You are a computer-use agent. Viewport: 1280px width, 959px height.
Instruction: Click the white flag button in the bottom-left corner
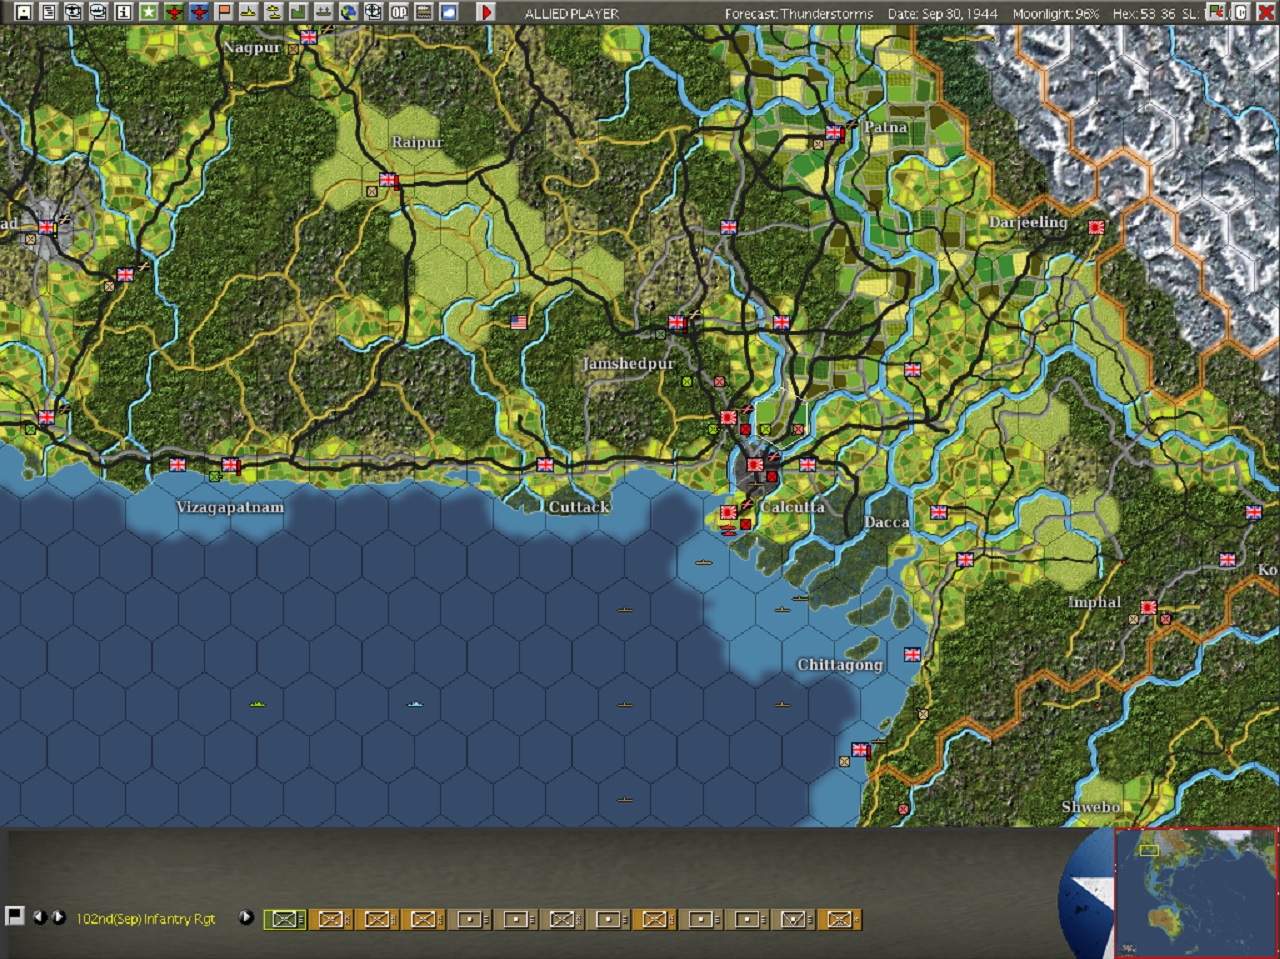[14, 916]
